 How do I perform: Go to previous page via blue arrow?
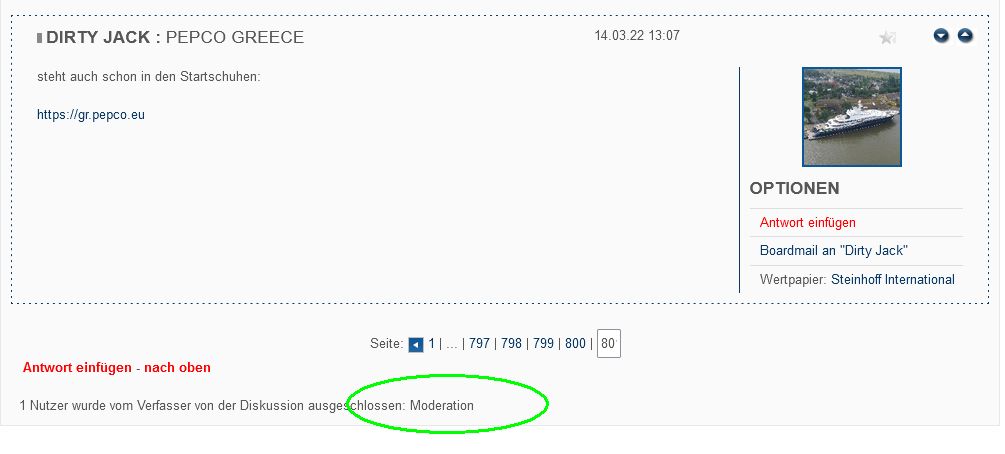coord(416,345)
